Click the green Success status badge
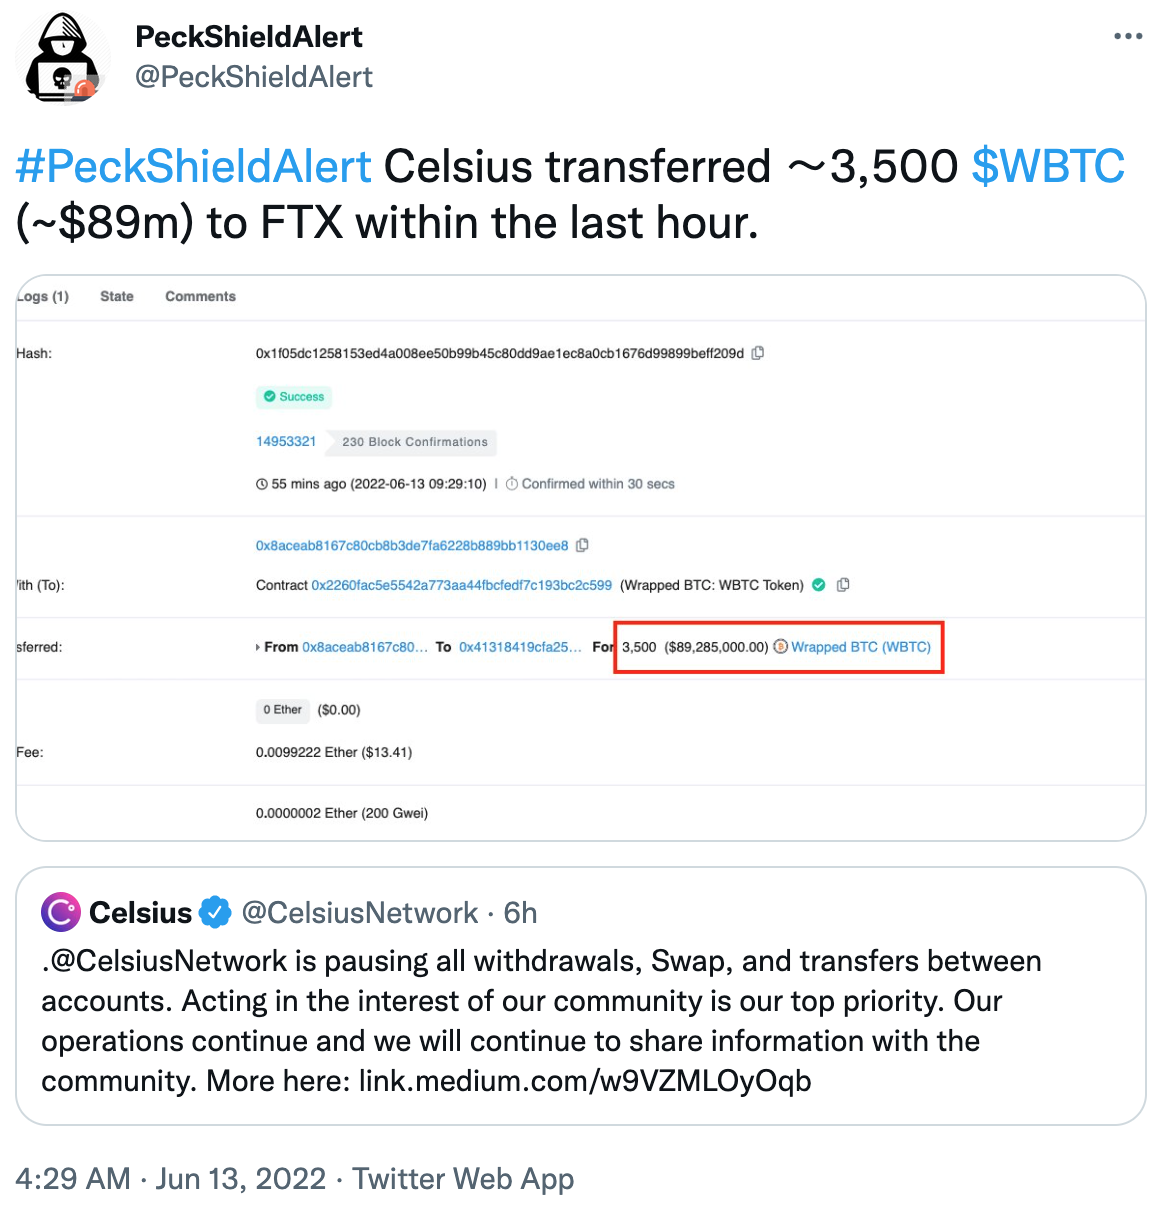Image resolution: width=1172 pixels, height=1226 pixels. coord(294,397)
